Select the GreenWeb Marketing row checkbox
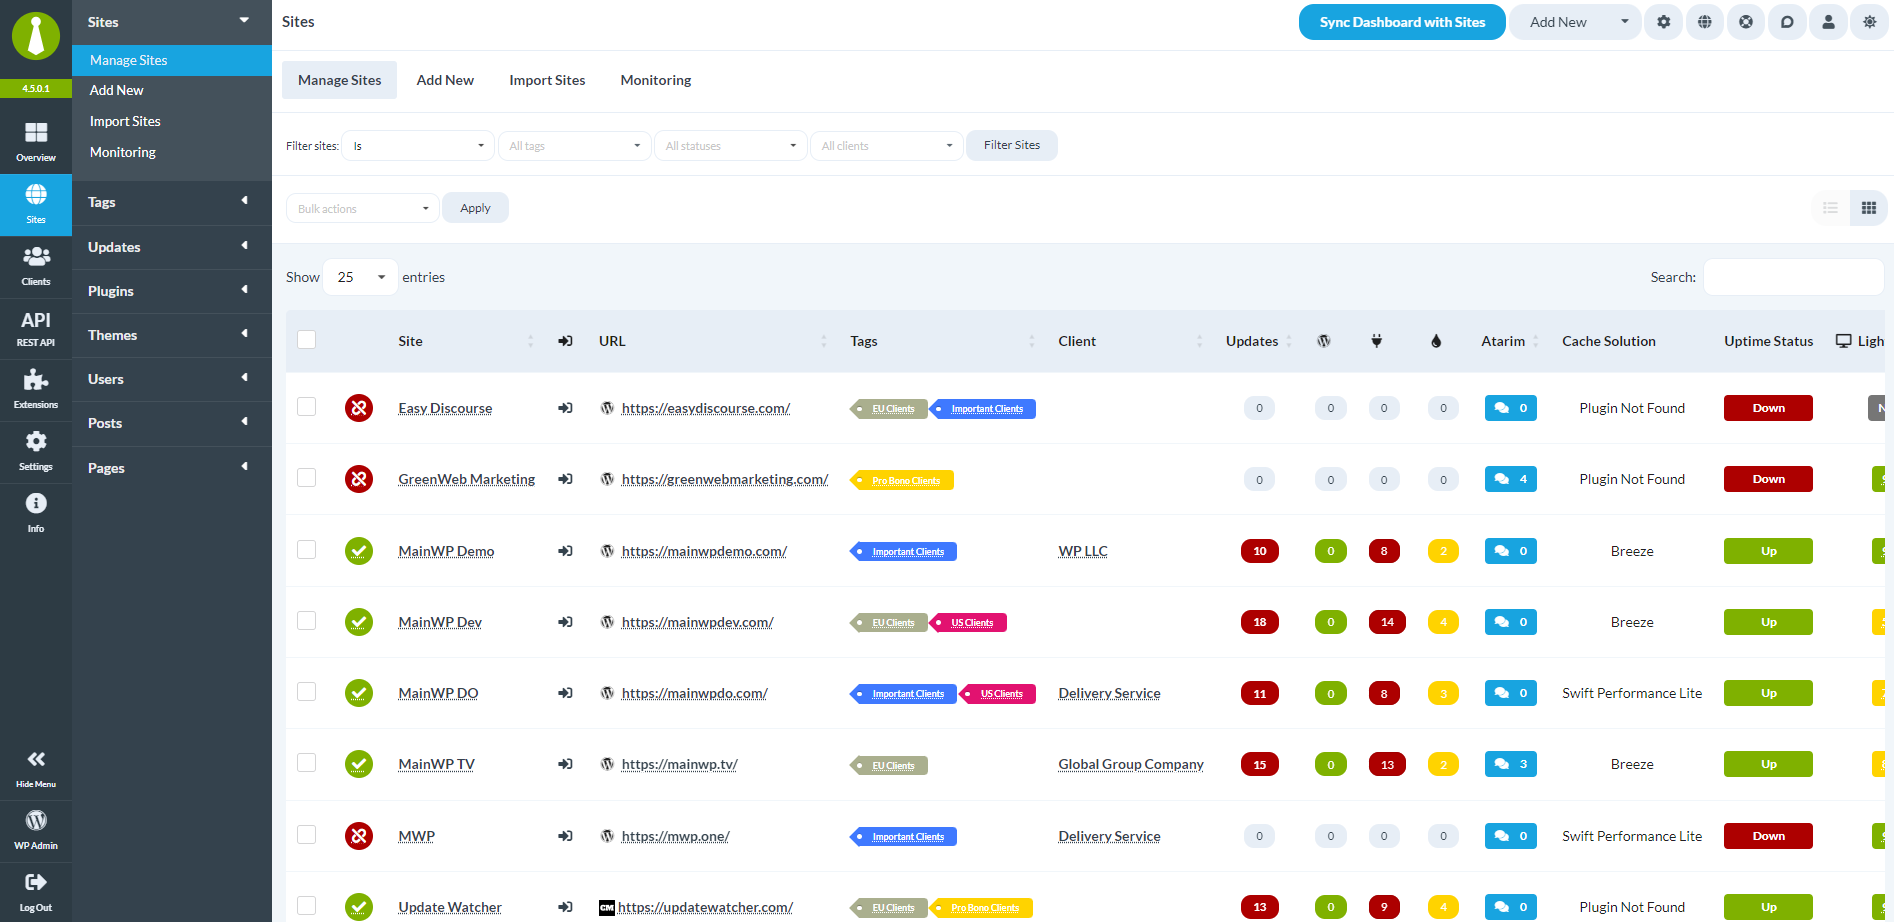 point(307,478)
